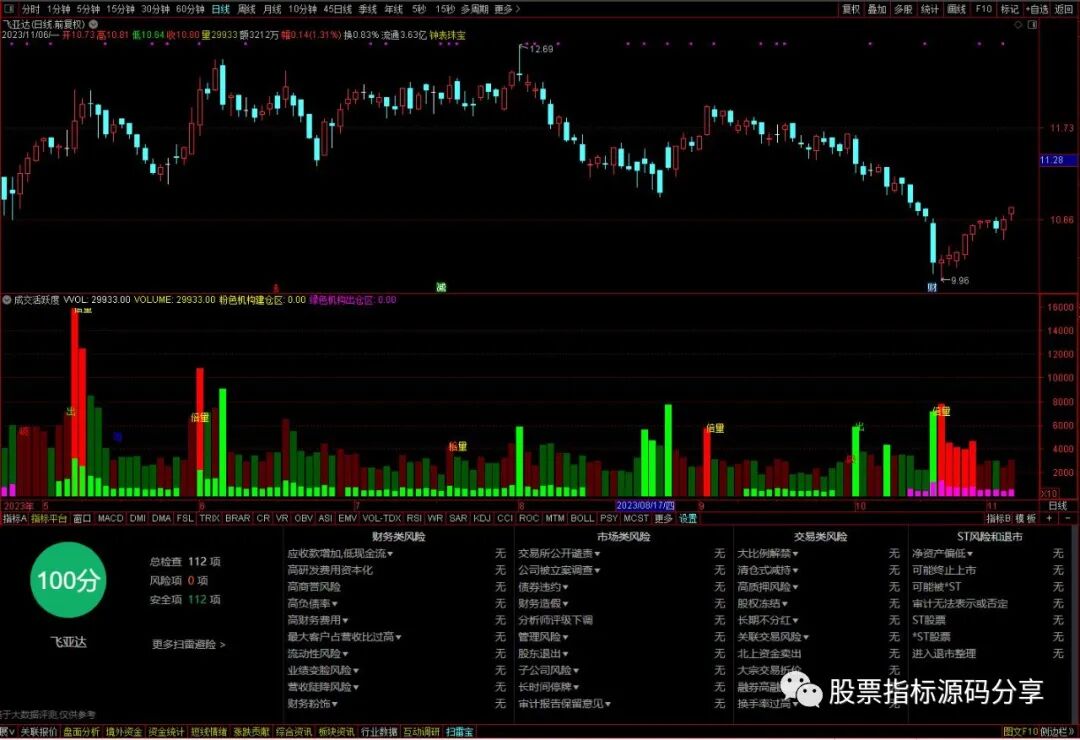The image size is (1080, 740).
Task: Select the RSI indicator
Action: tap(414, 518)
